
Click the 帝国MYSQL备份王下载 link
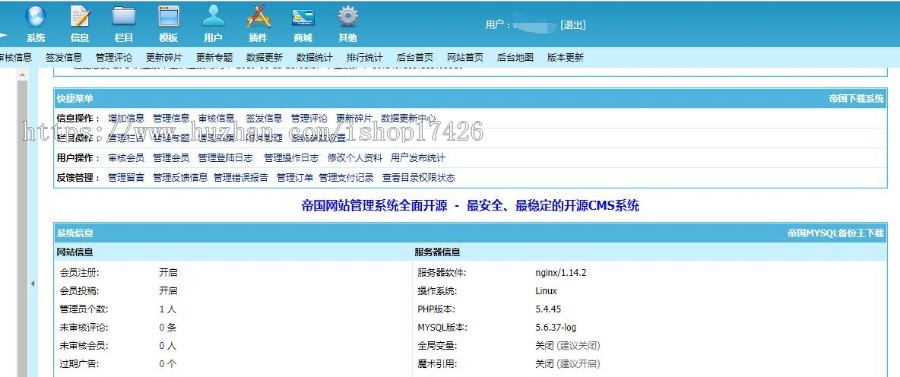click(836, 233)
